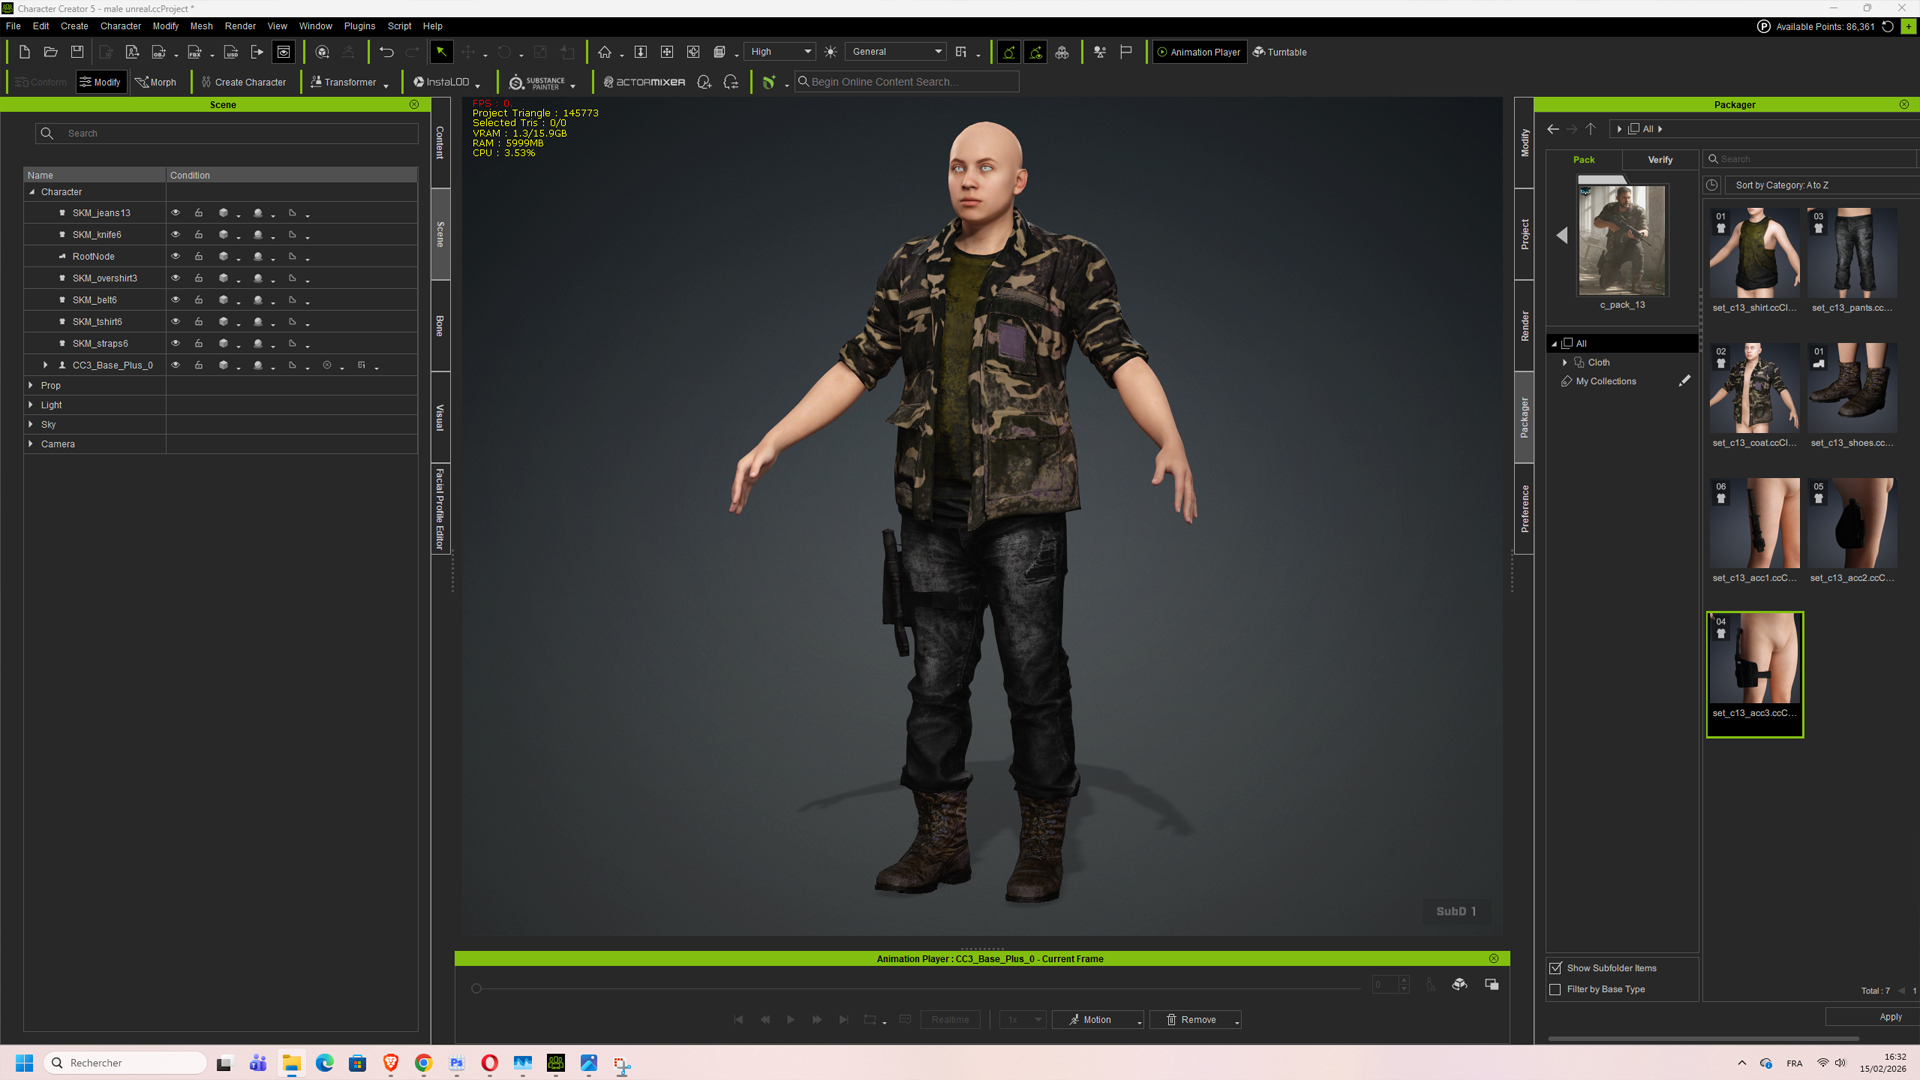Open the Plugins menu
This screenshot has height=1080, width=1920.
point(359,26)
